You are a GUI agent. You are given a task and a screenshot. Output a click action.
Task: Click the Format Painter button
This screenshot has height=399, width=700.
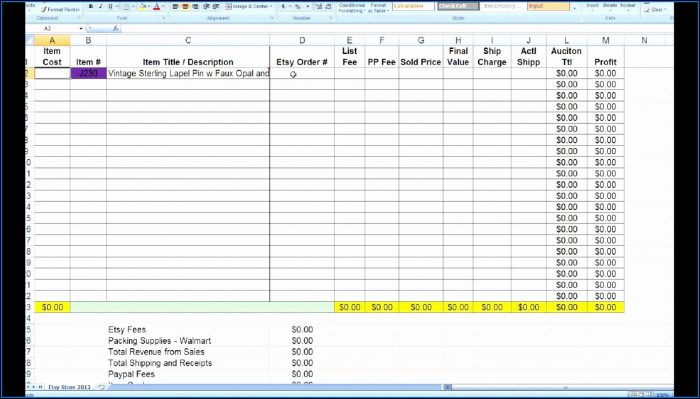click(x=60, y=9)
